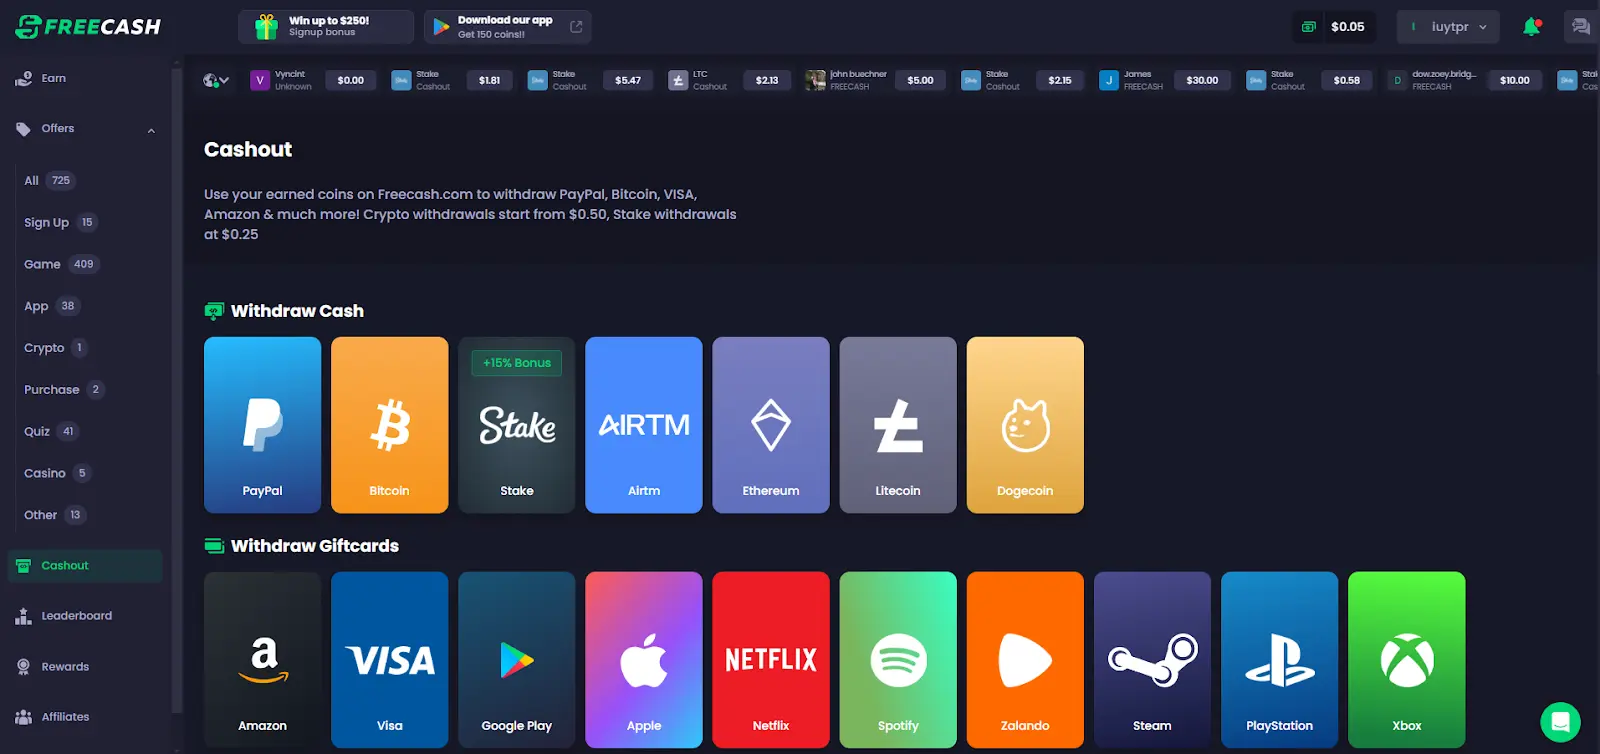Select Amazon gift card
This screenshot has width=1600, height=754.
click(262, 660)
